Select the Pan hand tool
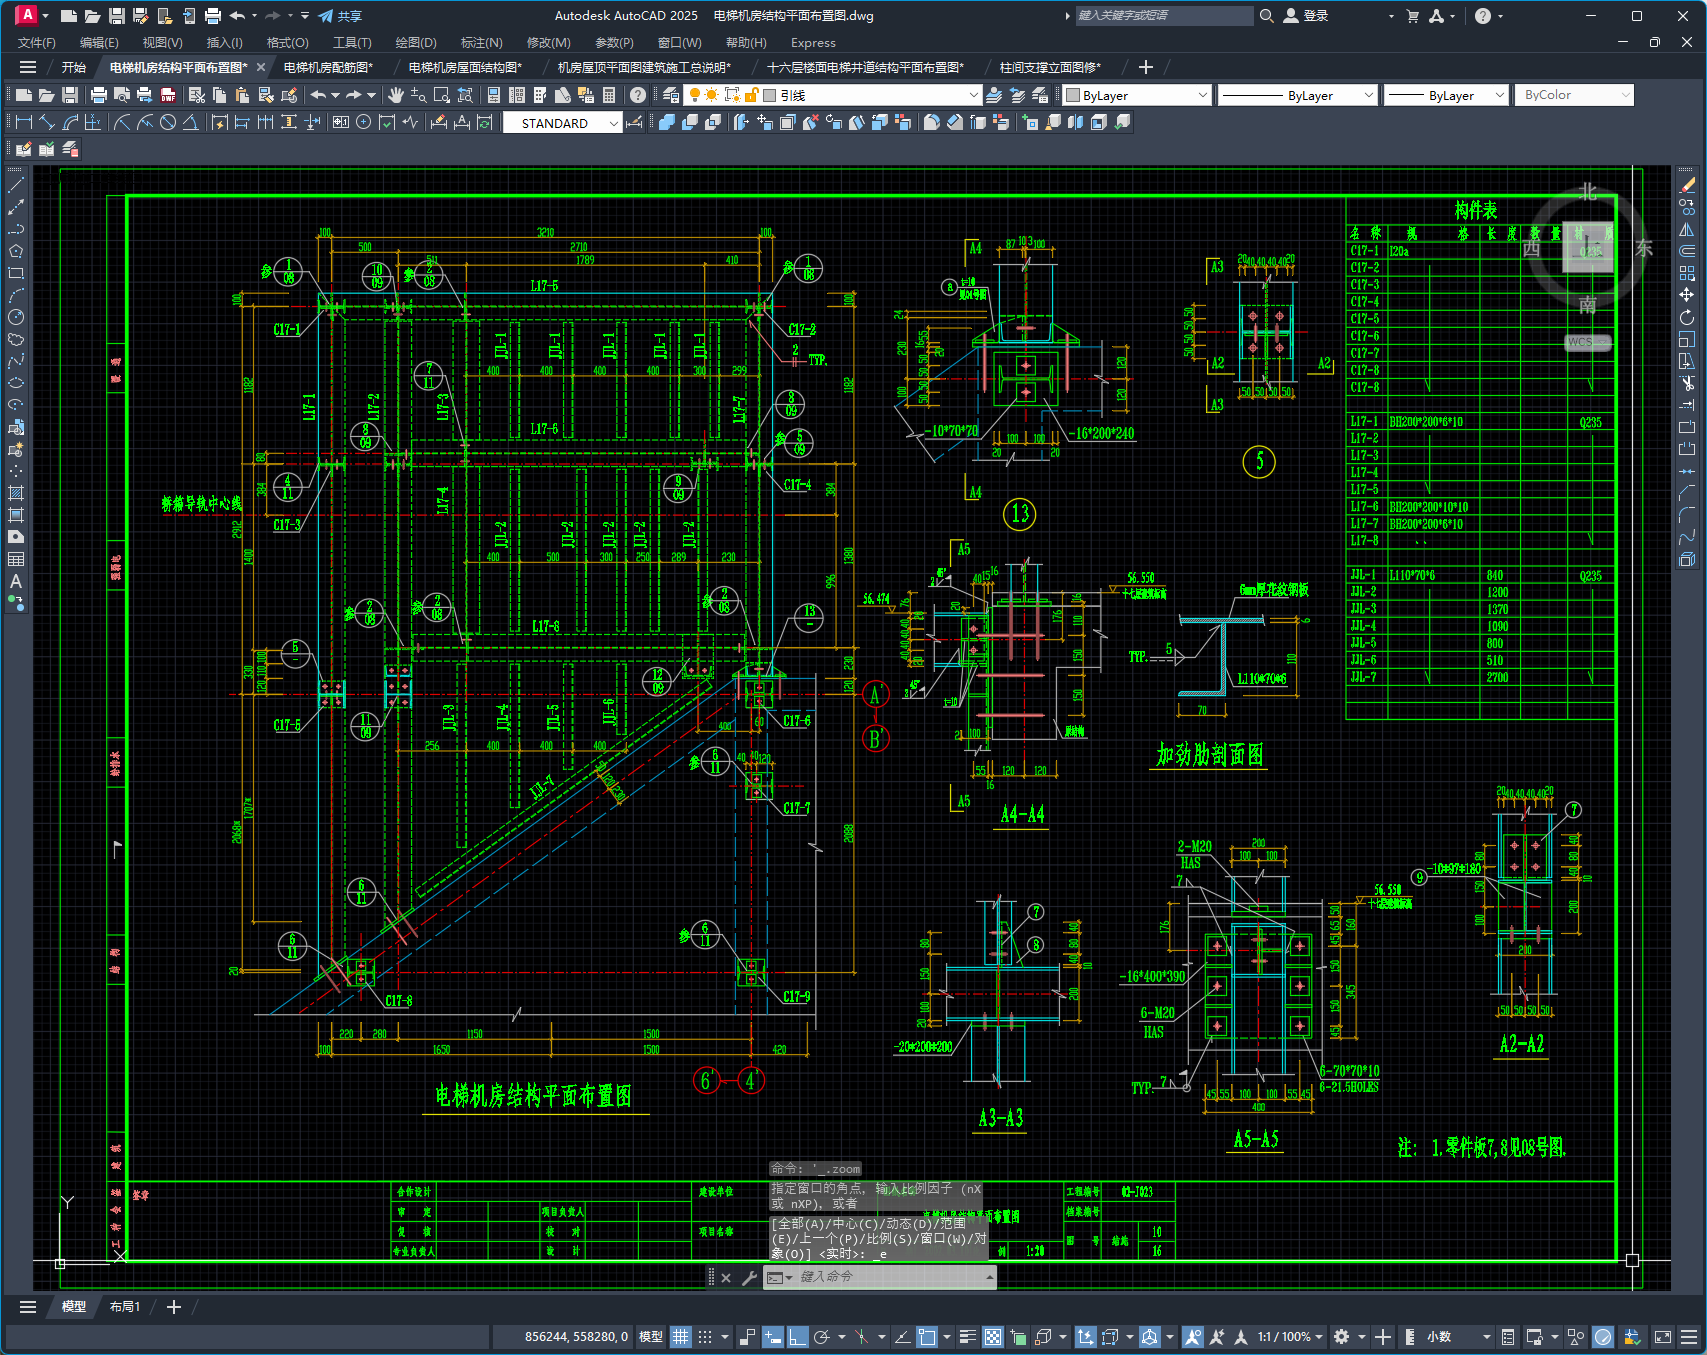 (x=396, y=95)
